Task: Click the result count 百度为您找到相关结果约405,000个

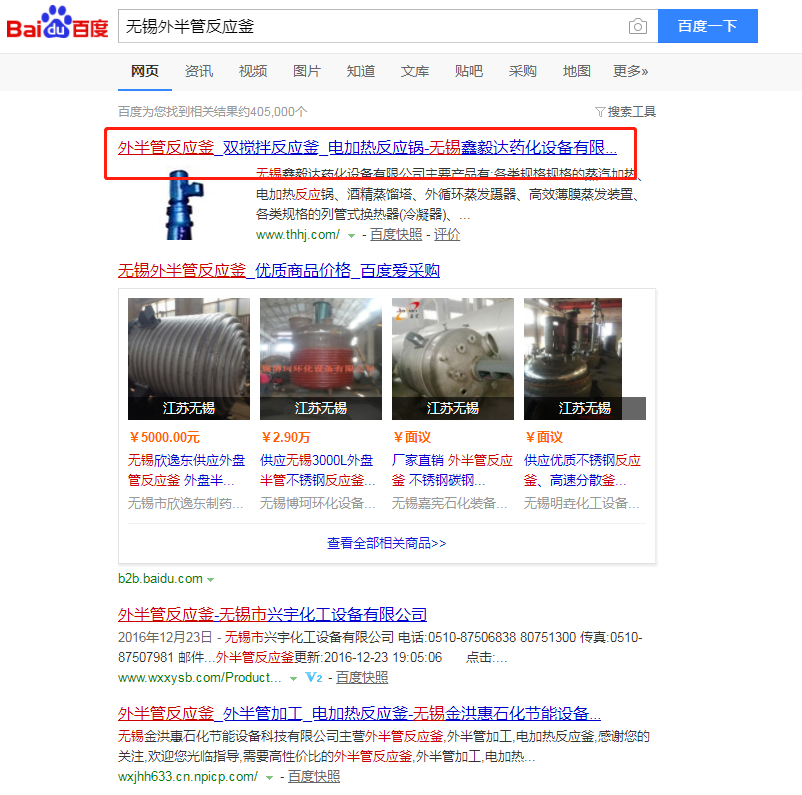Action: point(213,112)
